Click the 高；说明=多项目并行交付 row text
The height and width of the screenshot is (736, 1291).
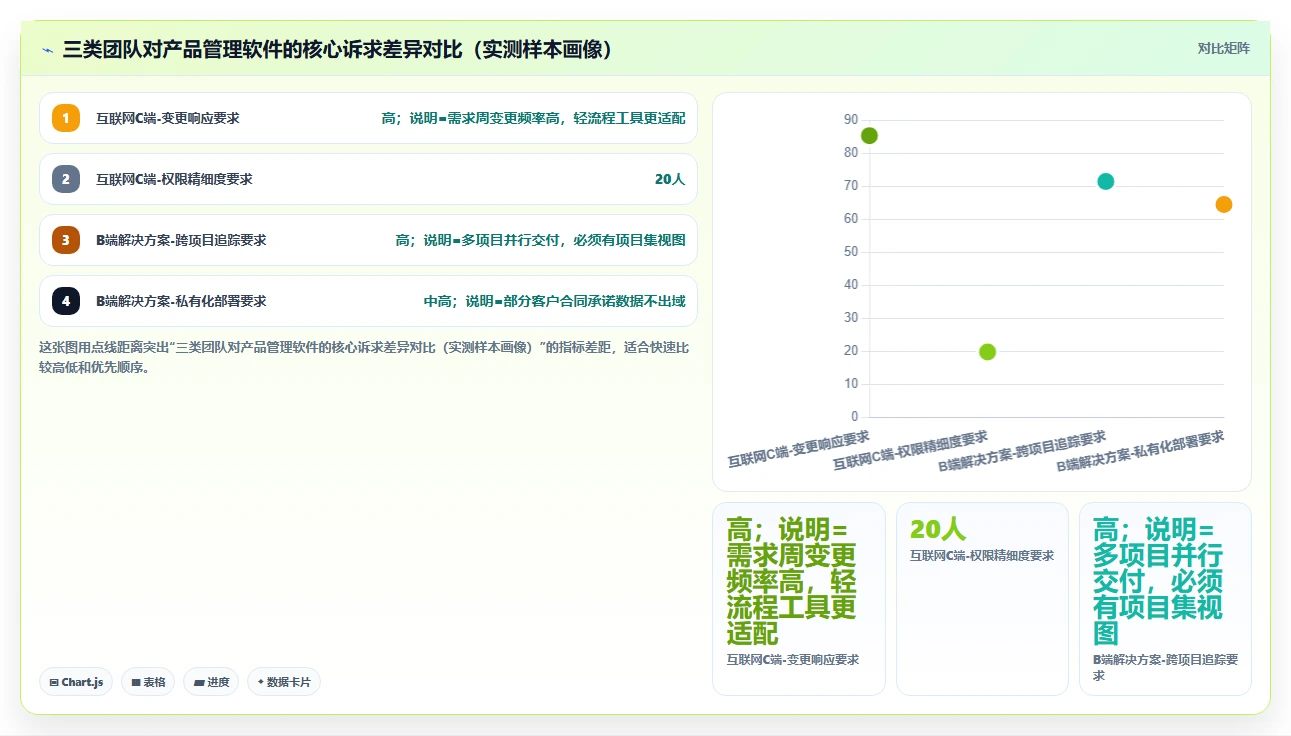tap(541, 240)
